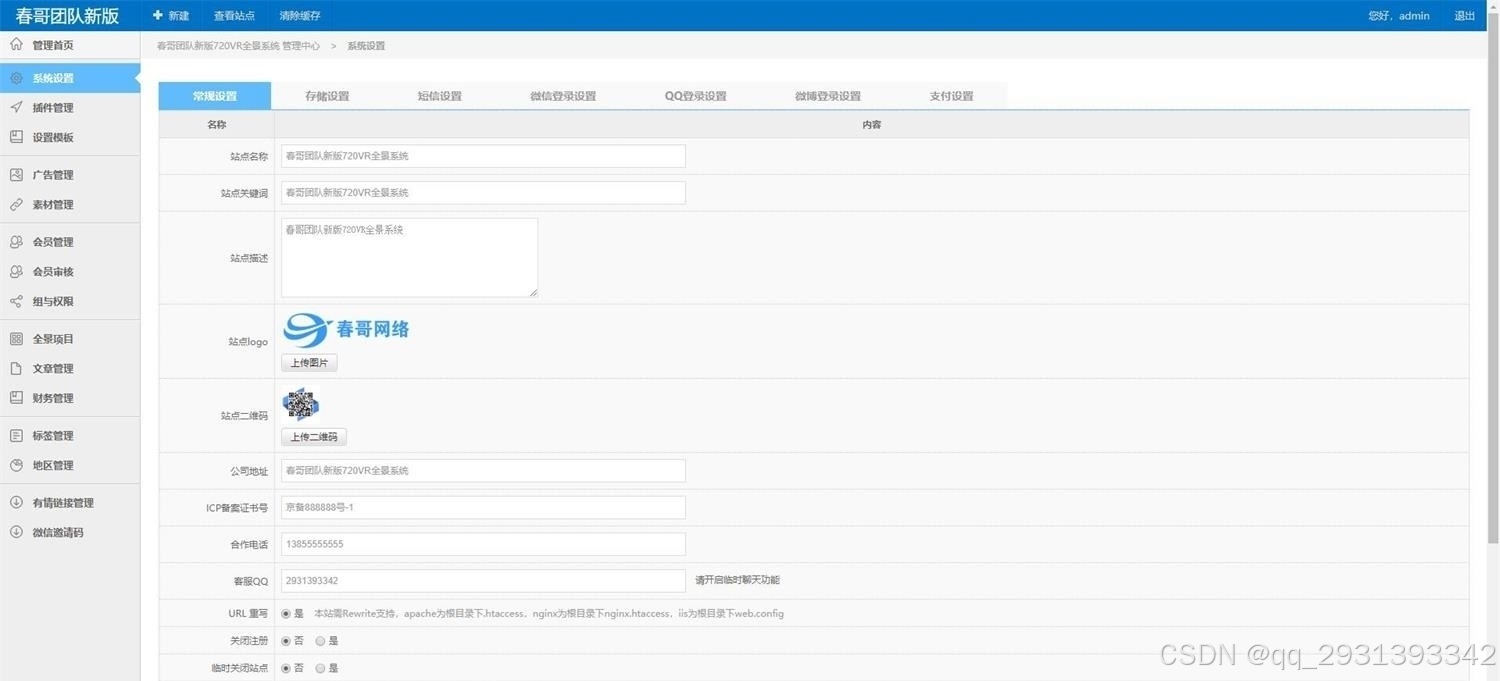This screenshot has width=1500, height=681.
Task: Focus the 公司地址 input field
Action: tap(483, 470)
